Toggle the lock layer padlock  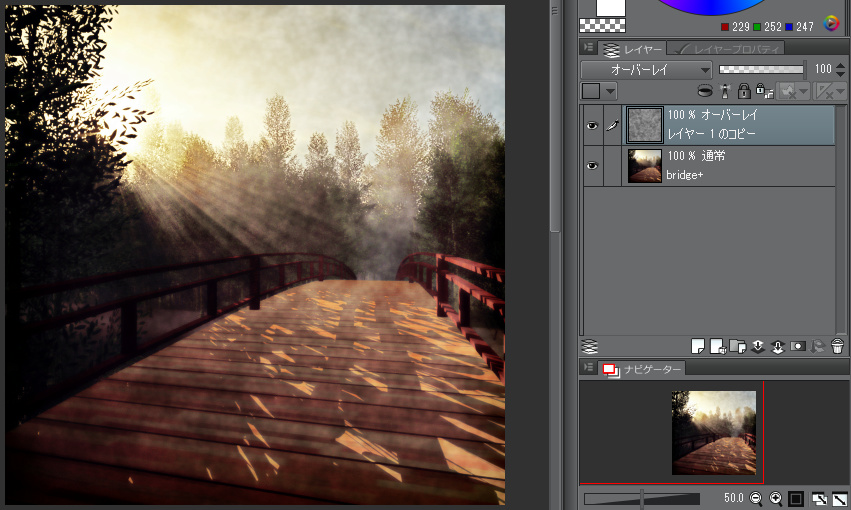[x=743, y=91]
